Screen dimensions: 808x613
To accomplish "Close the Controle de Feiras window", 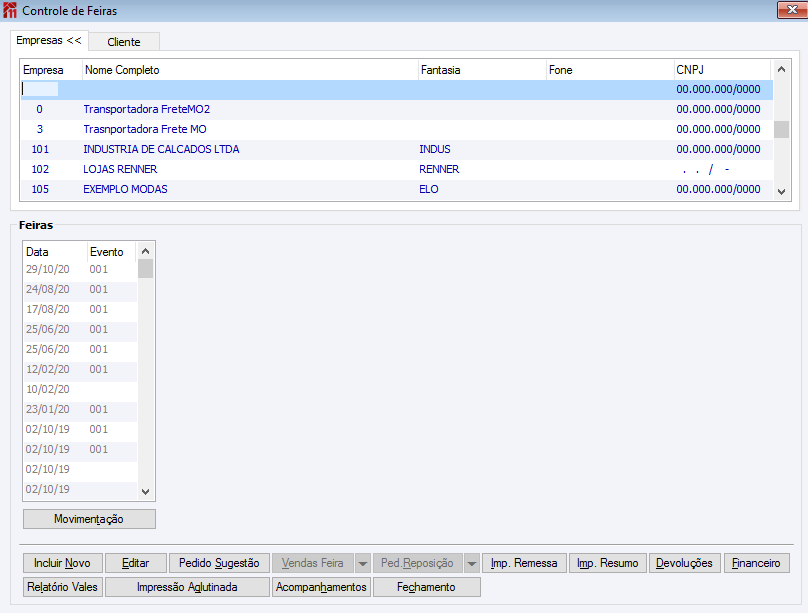I will 792,10.
